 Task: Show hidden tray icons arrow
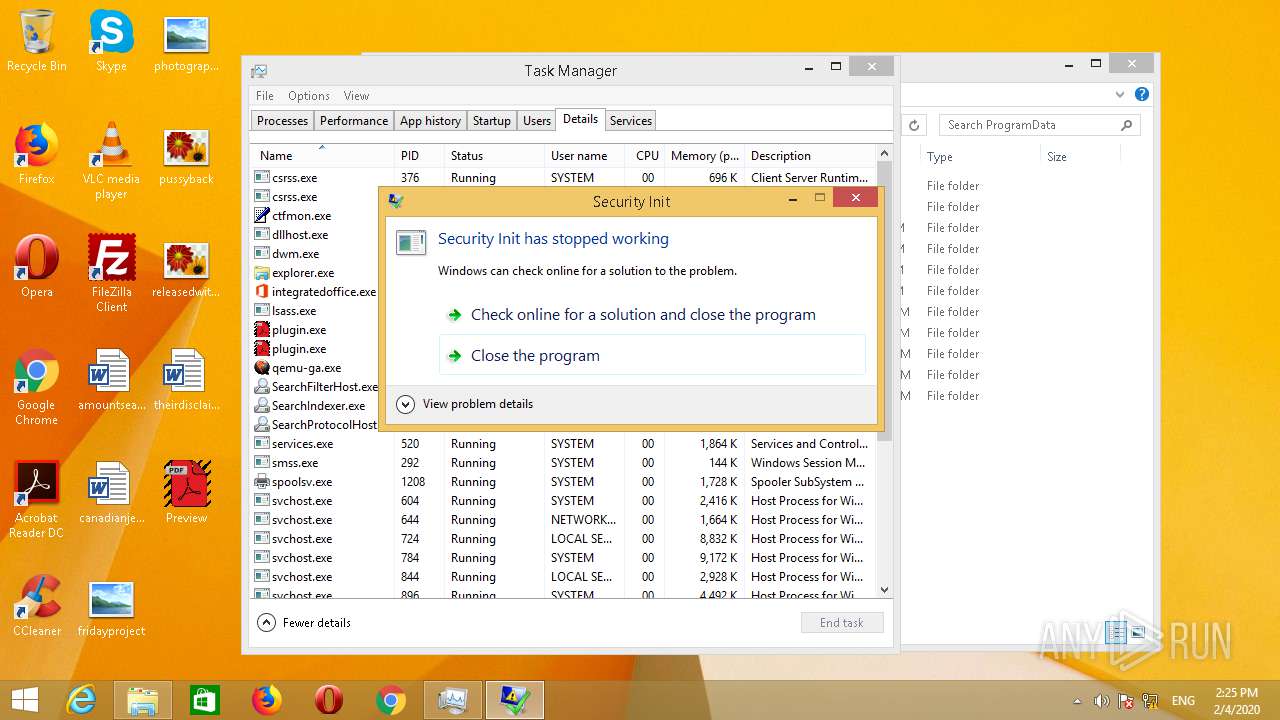coord(1077,701)
